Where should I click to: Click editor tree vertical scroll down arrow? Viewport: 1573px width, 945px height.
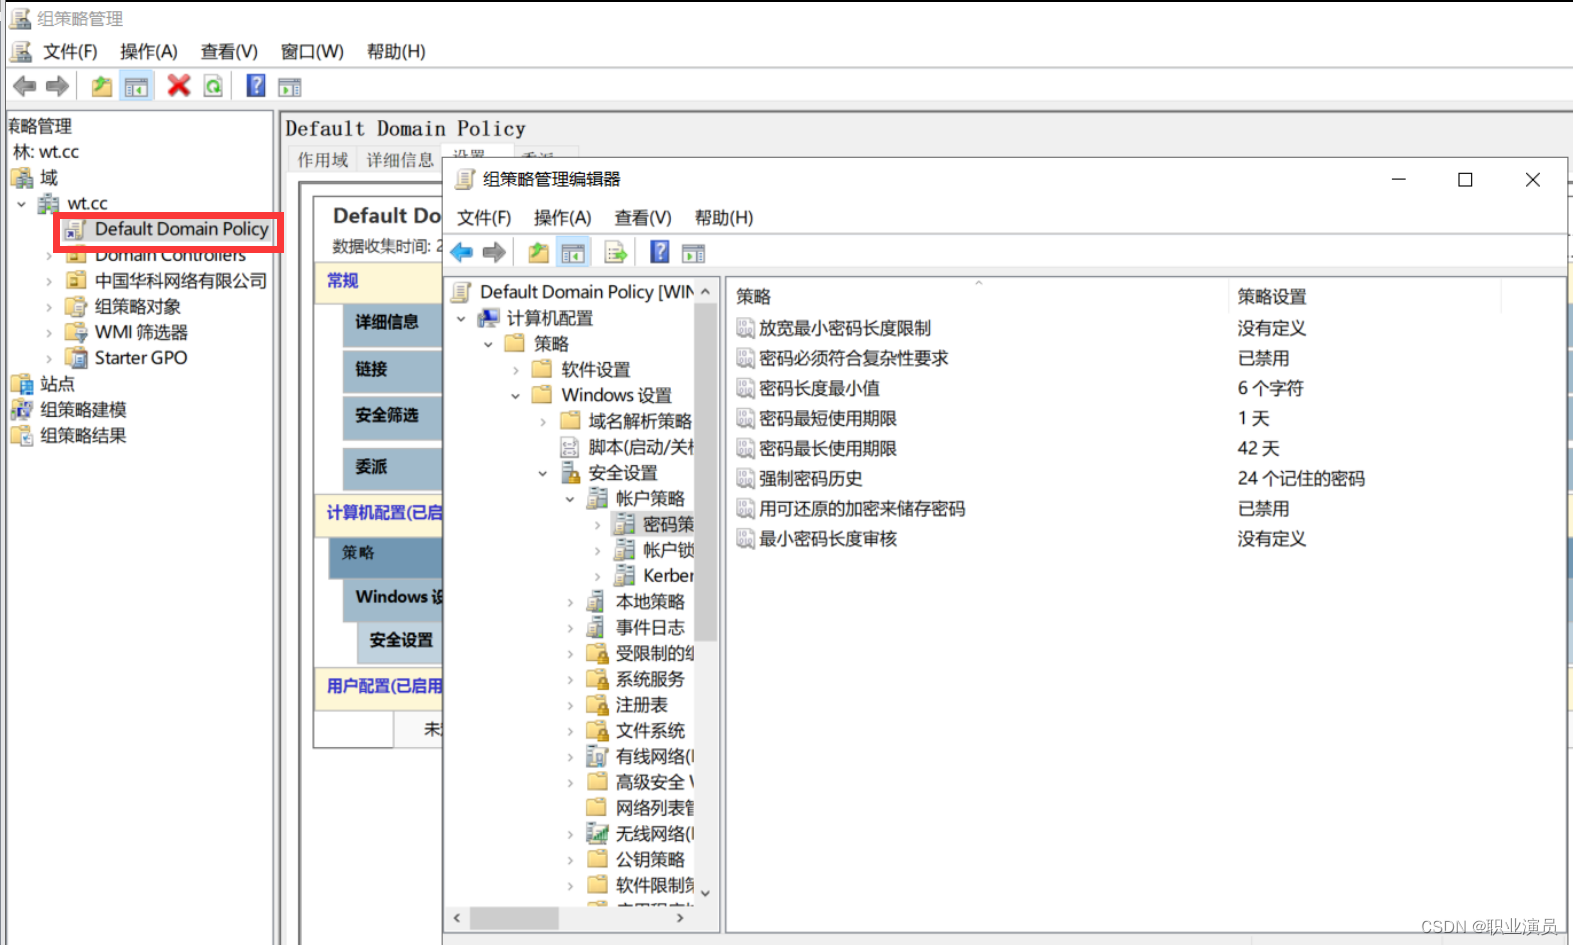[x=706, y=893]
